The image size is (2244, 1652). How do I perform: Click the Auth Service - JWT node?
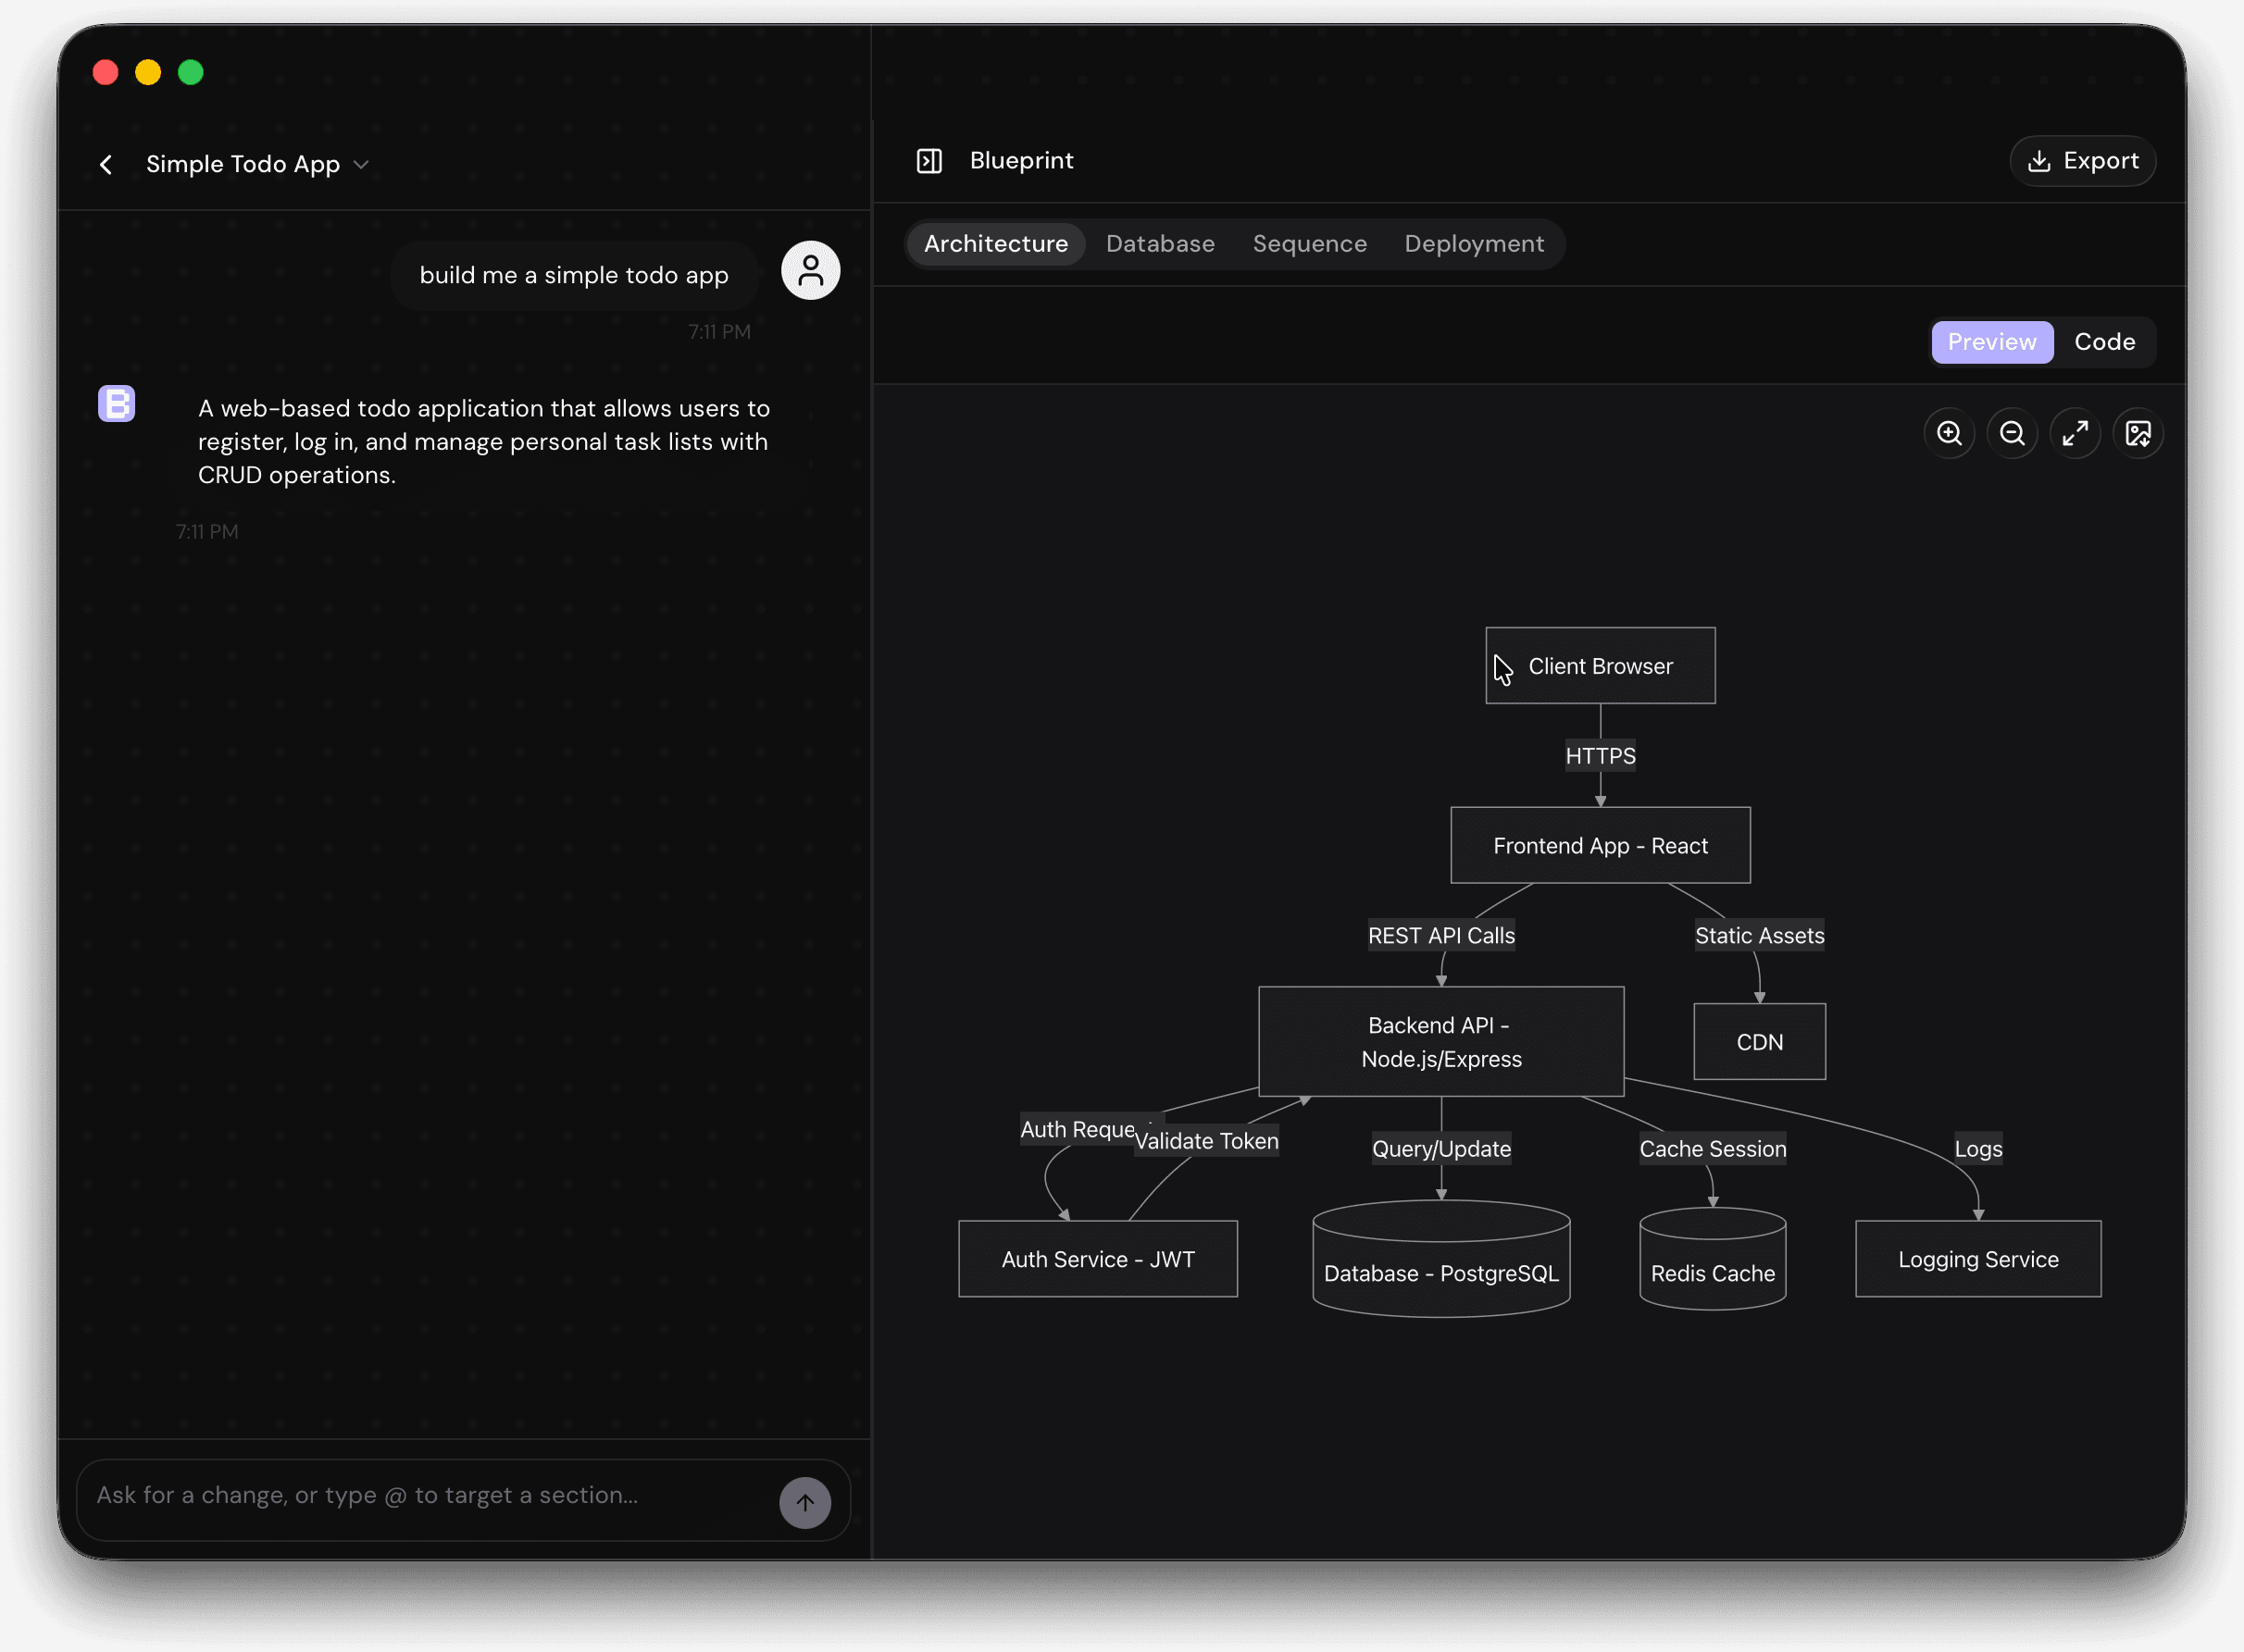coord(1098,1259)
